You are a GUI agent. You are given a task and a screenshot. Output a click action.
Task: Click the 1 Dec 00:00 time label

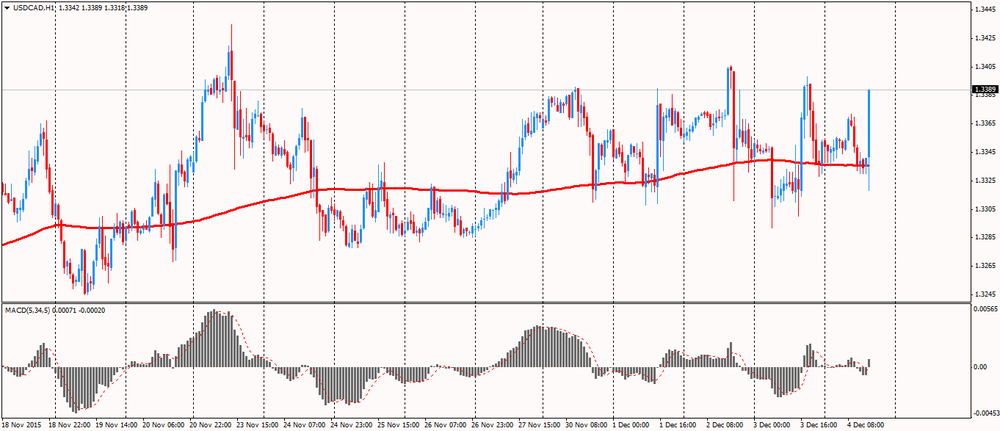(632, 423)
